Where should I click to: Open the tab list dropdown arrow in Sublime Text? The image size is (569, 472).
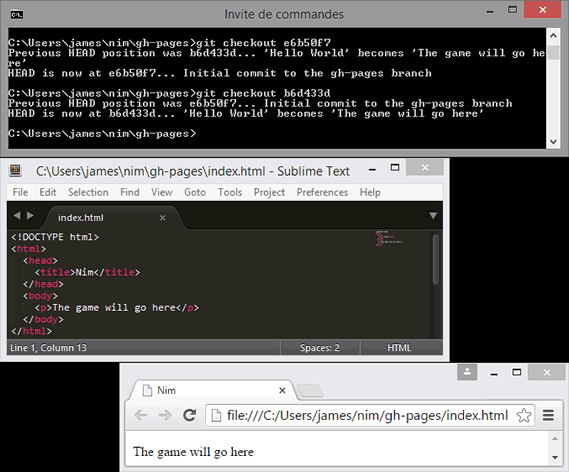point(433,216)
